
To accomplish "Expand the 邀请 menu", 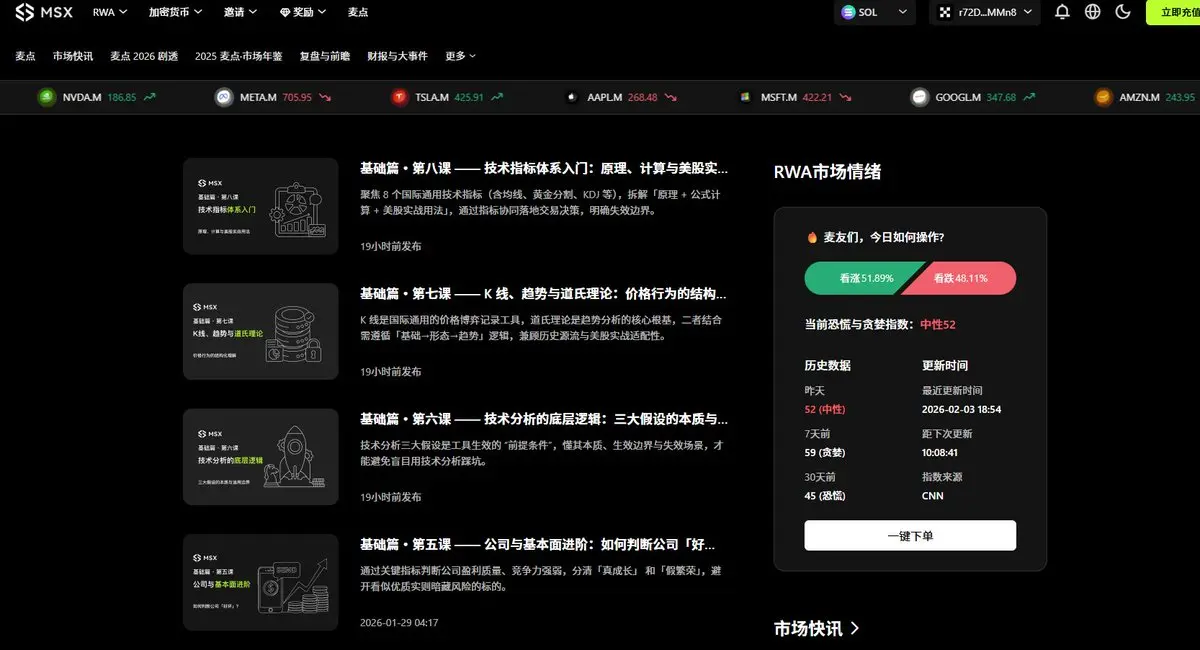I will (240, 12).
